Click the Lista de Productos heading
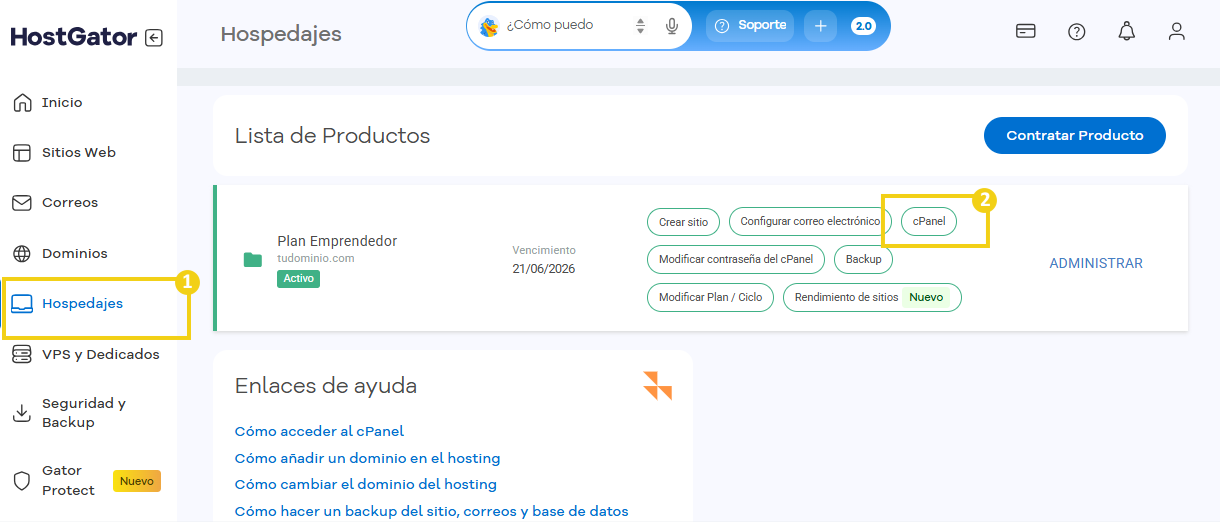1220x522 pixels. tap(332, 136)
